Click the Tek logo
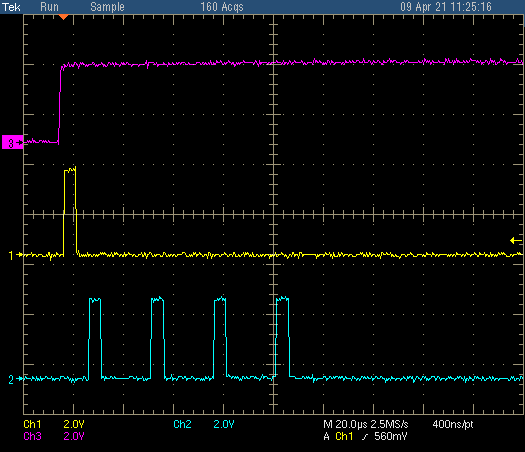Viewport: 525px width, 452px height. tap(11, 7)
